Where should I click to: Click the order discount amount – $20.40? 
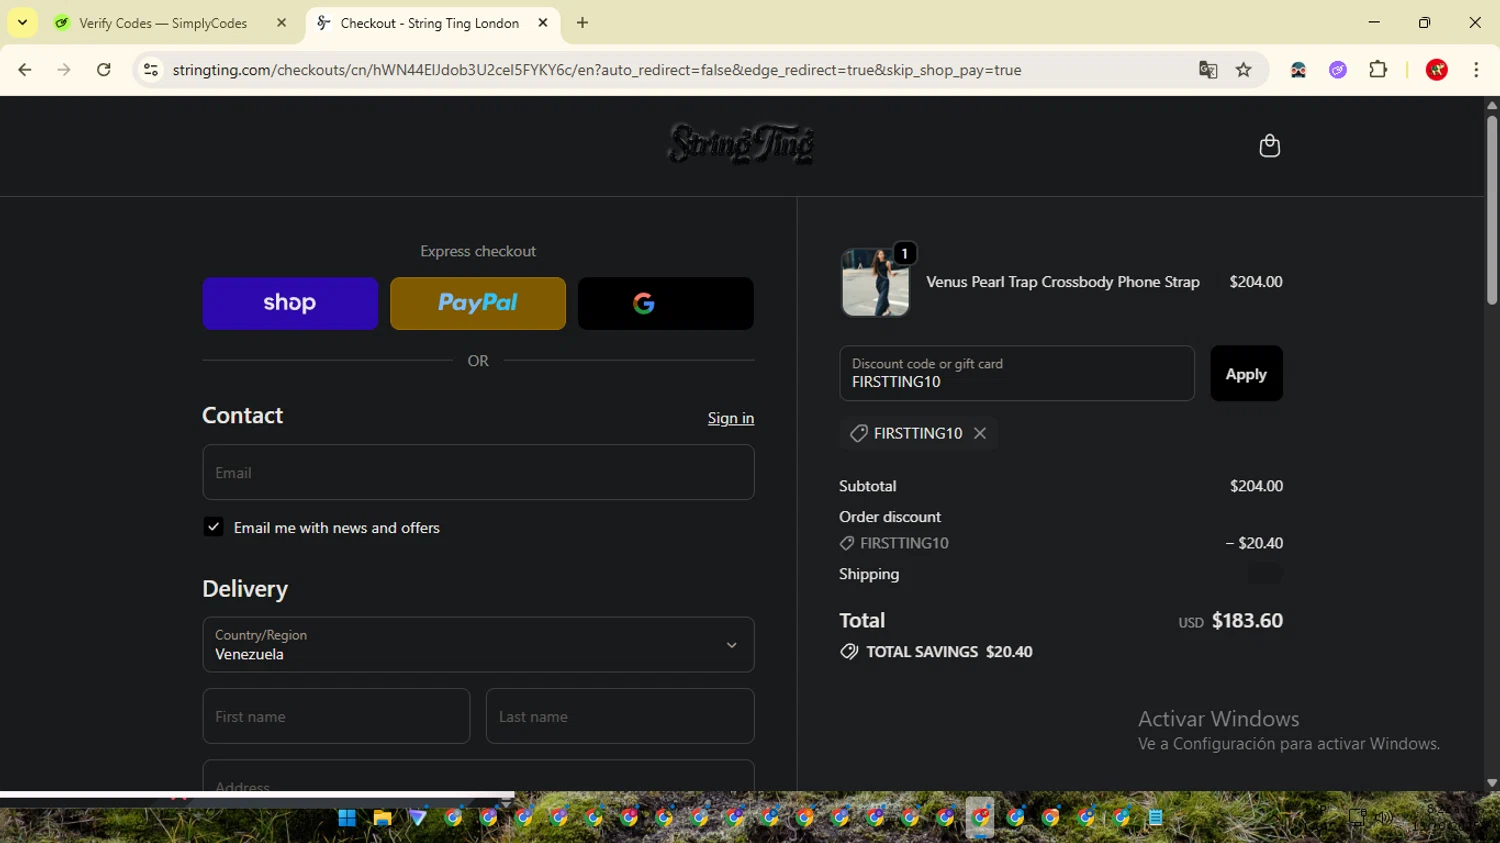[x=1254, y=543]
